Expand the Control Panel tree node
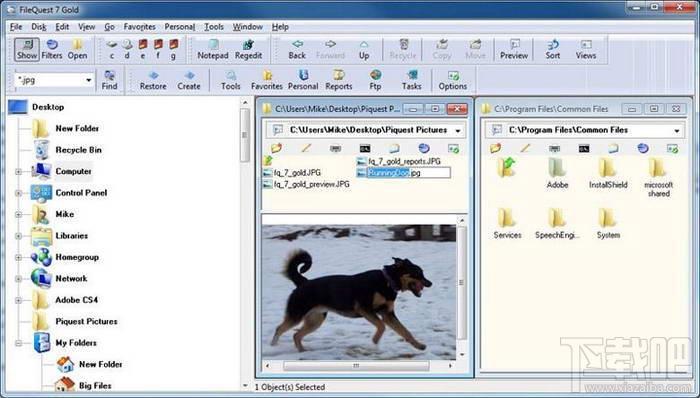This screenshot has width=700, height=398. 18,193
